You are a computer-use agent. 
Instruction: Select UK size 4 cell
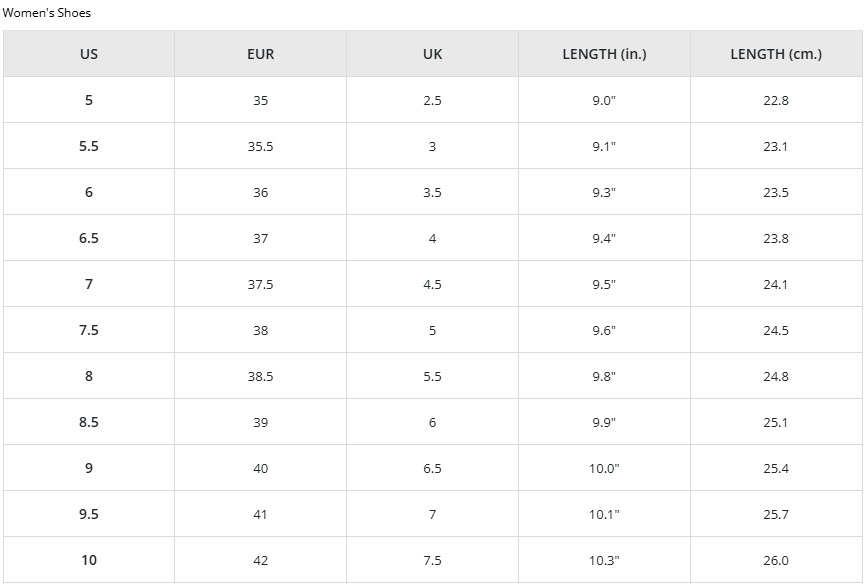pyautogui.click(x=432, y=238)
